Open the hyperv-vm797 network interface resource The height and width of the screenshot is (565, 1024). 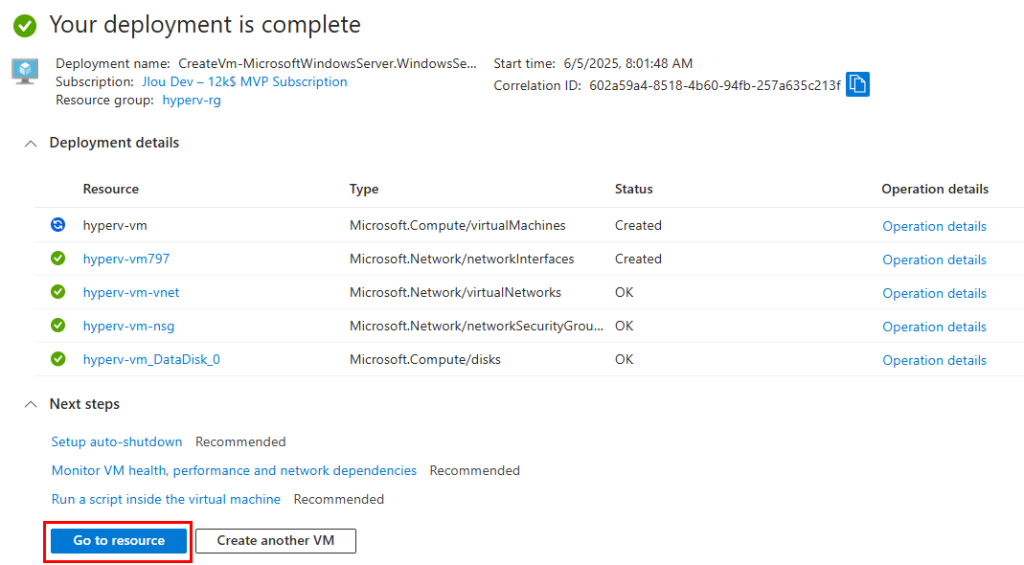coord(126,259)
